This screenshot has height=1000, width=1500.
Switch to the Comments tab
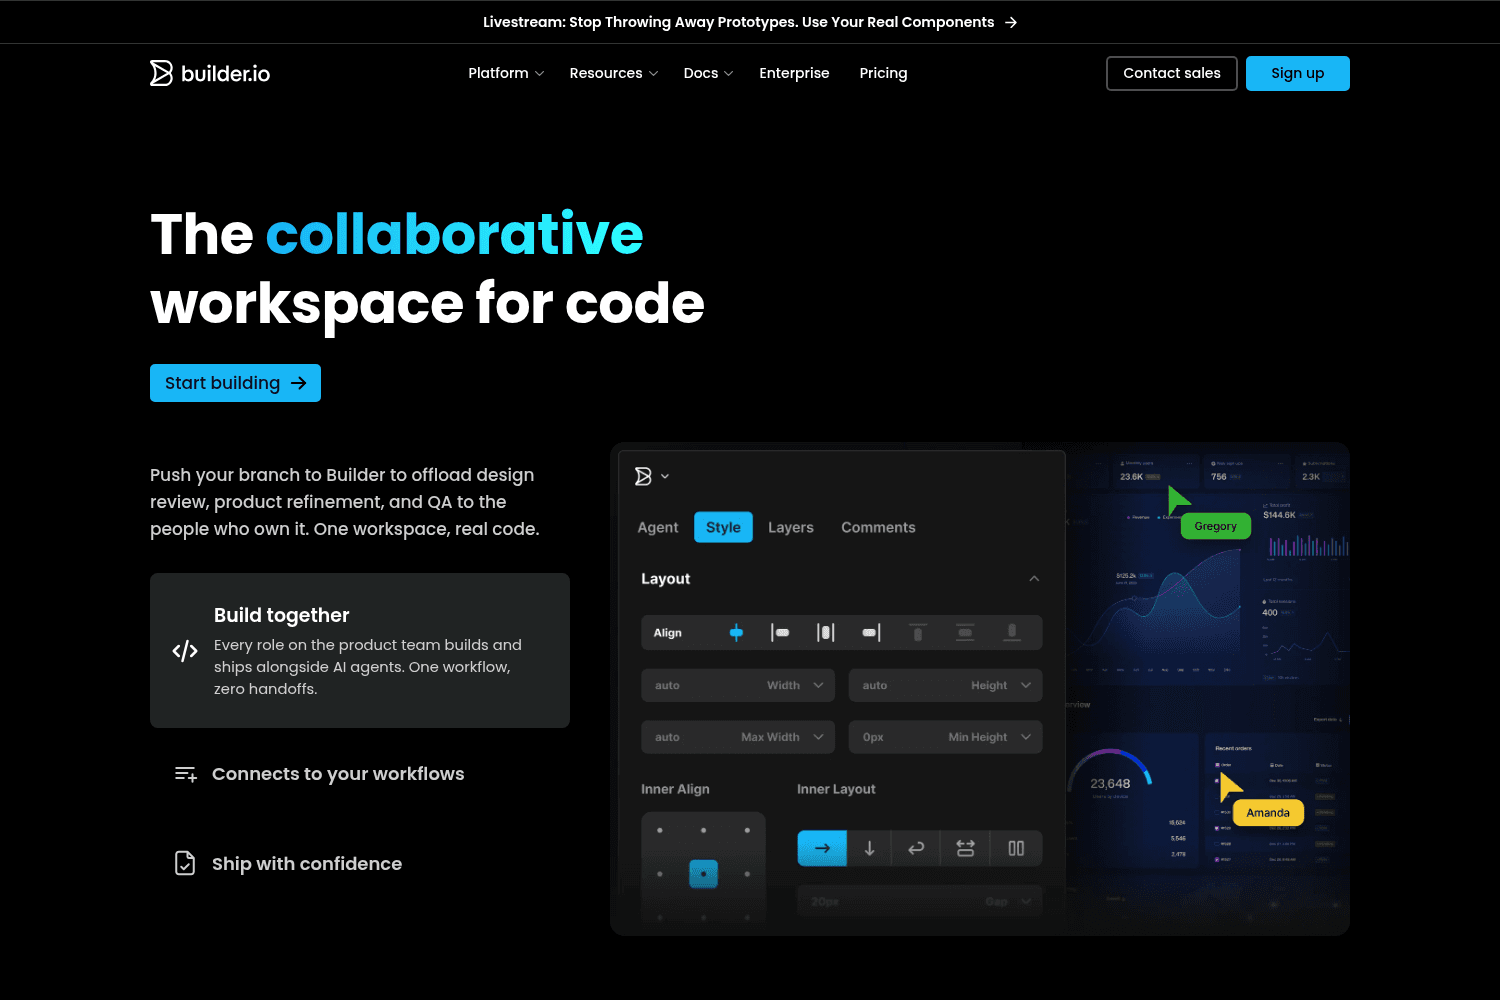pyautogui.click(x=878, y=527)
